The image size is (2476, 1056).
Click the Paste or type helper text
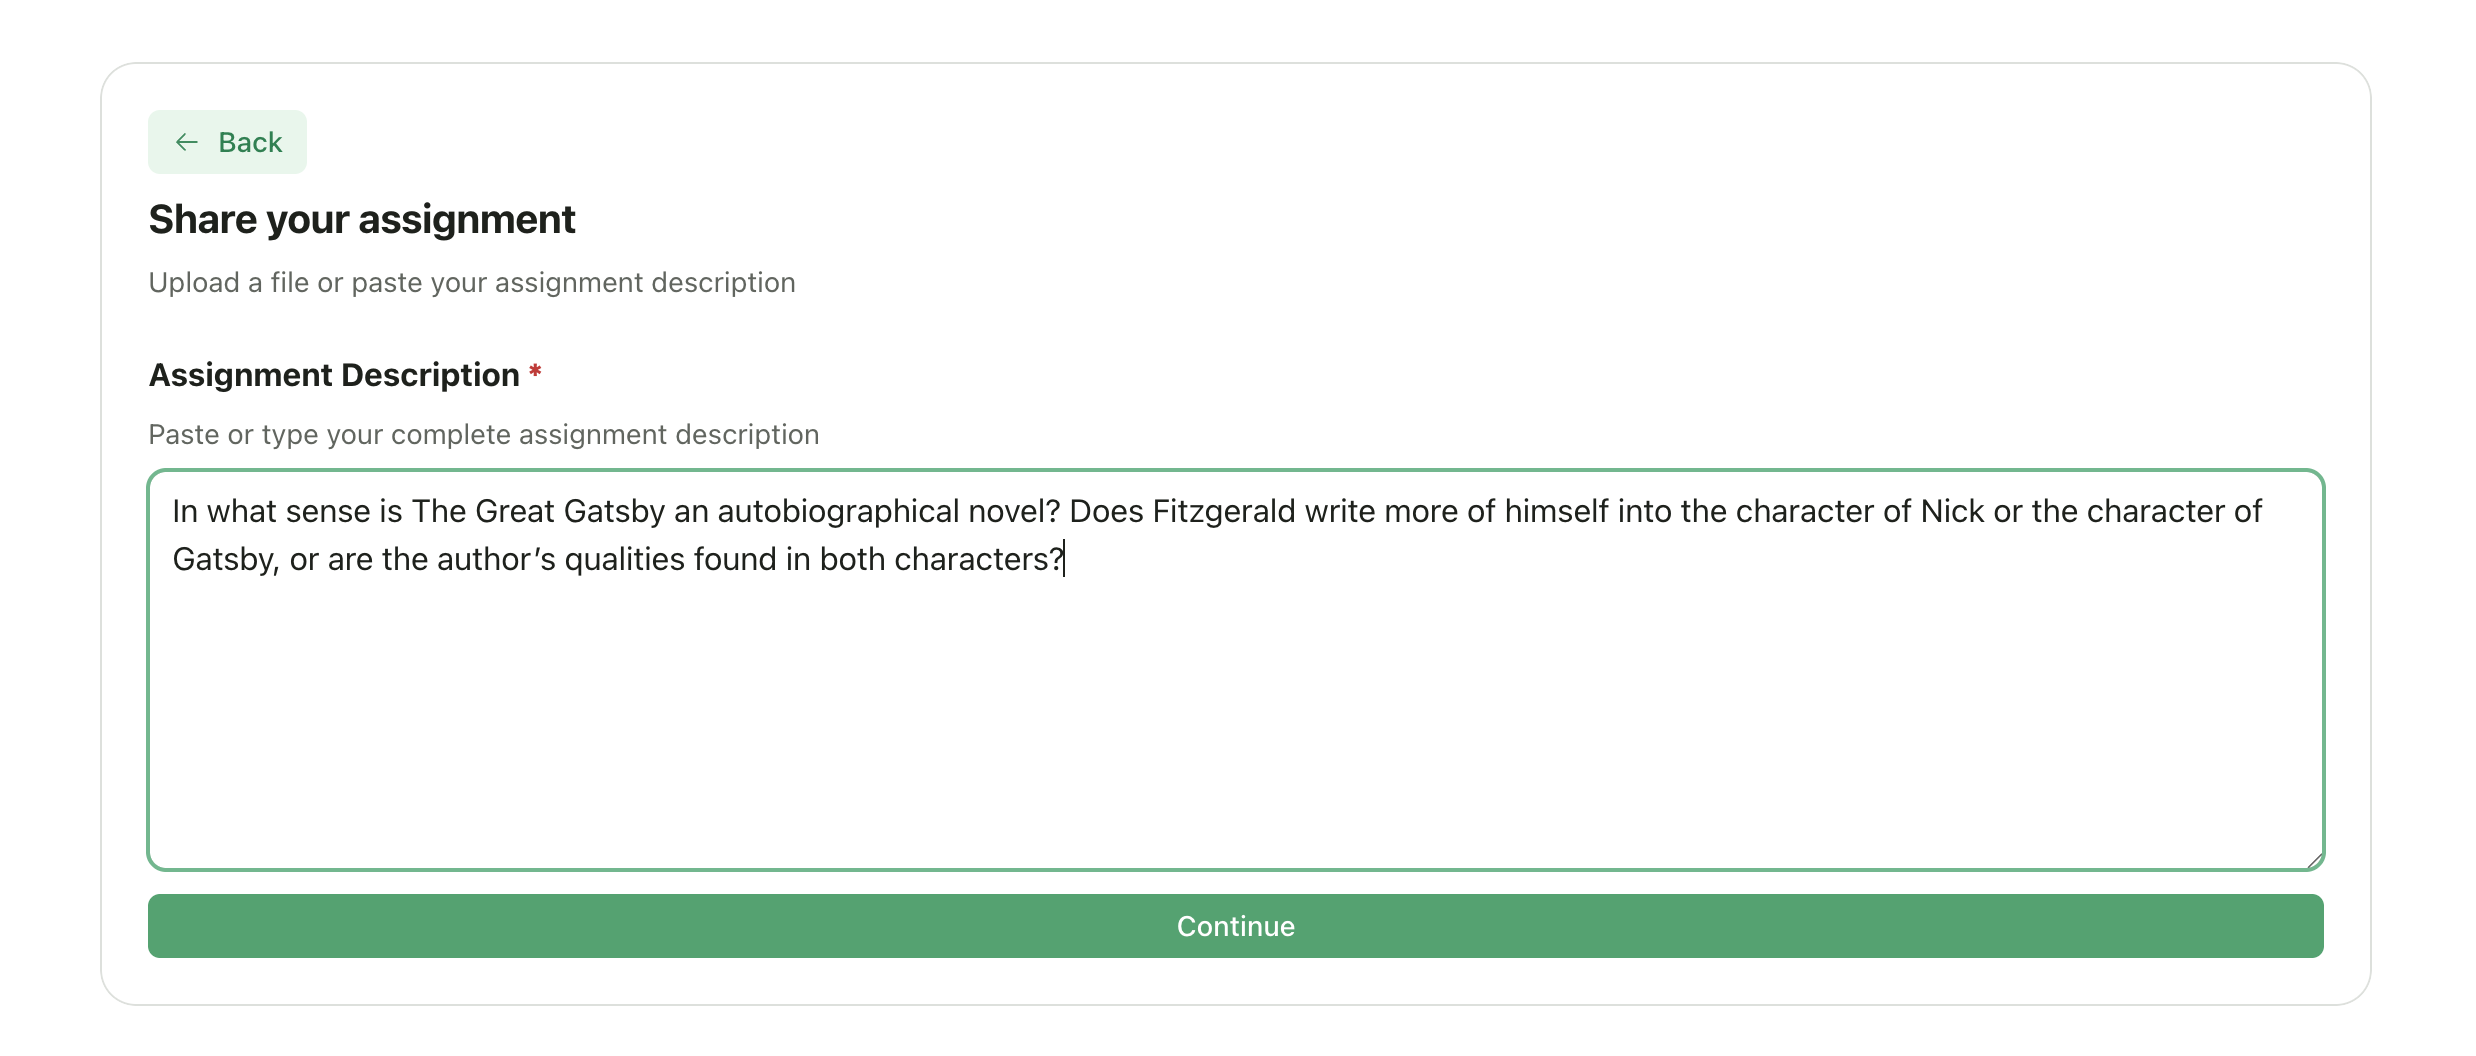[x=483, y=434]
